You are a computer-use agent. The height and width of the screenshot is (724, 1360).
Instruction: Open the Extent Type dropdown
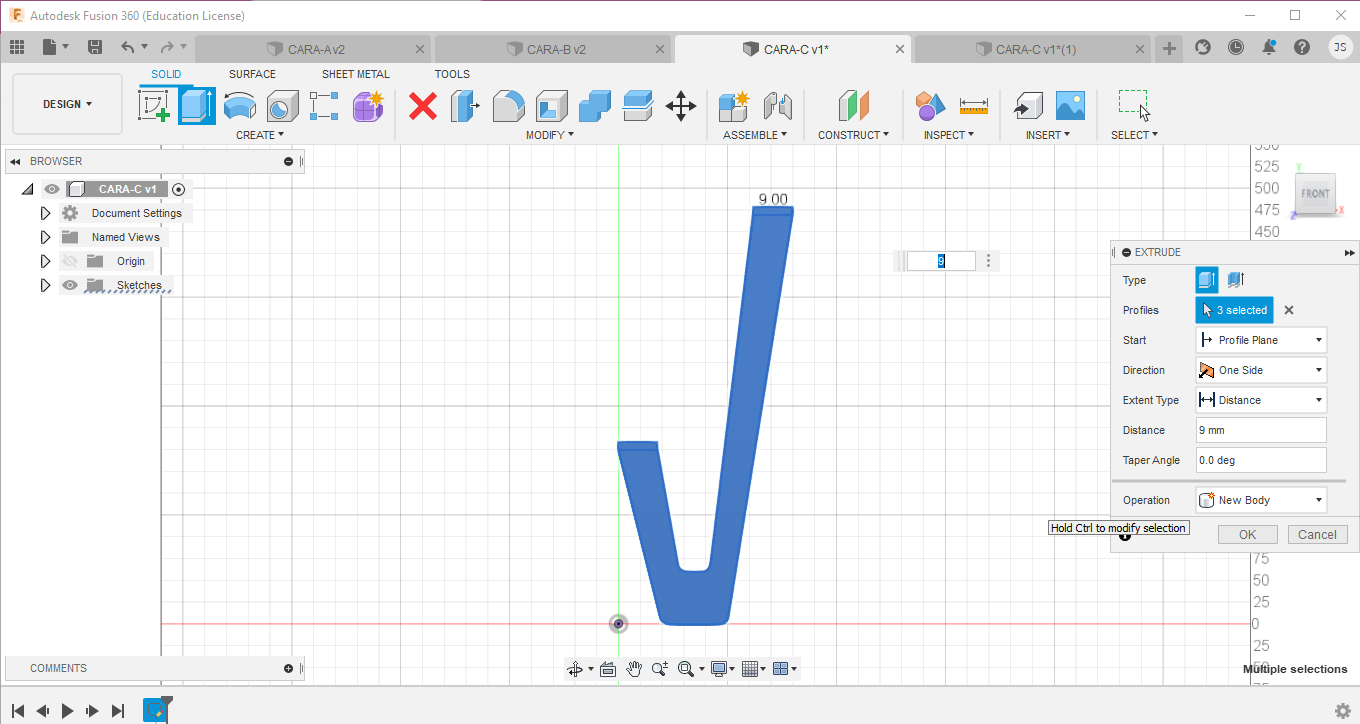[1261, 400]
